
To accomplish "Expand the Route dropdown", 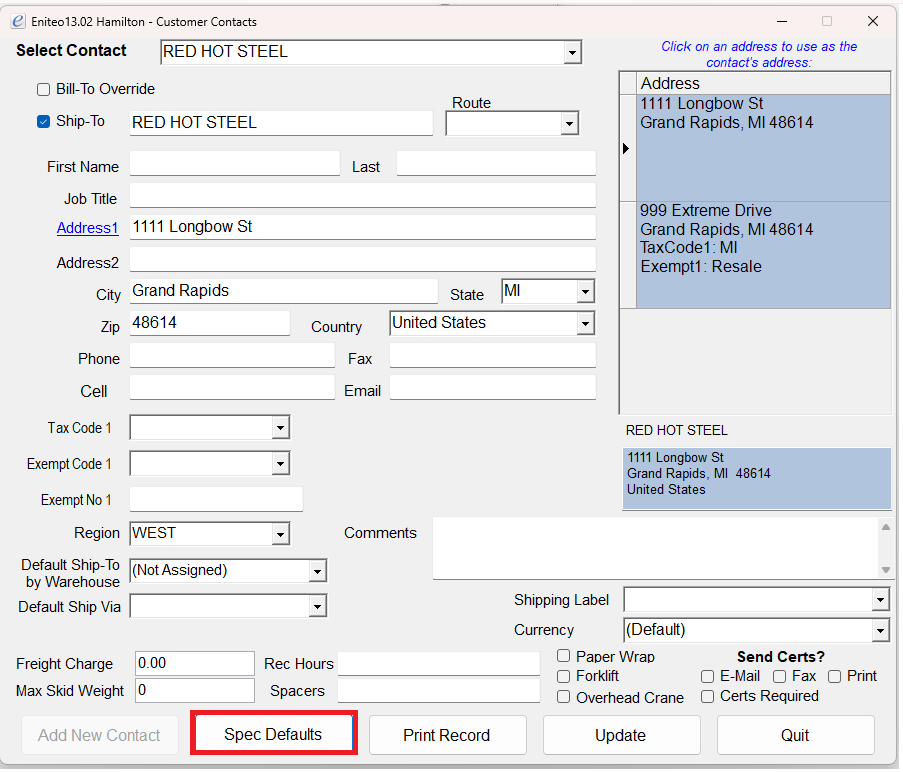I will (569, 123).
